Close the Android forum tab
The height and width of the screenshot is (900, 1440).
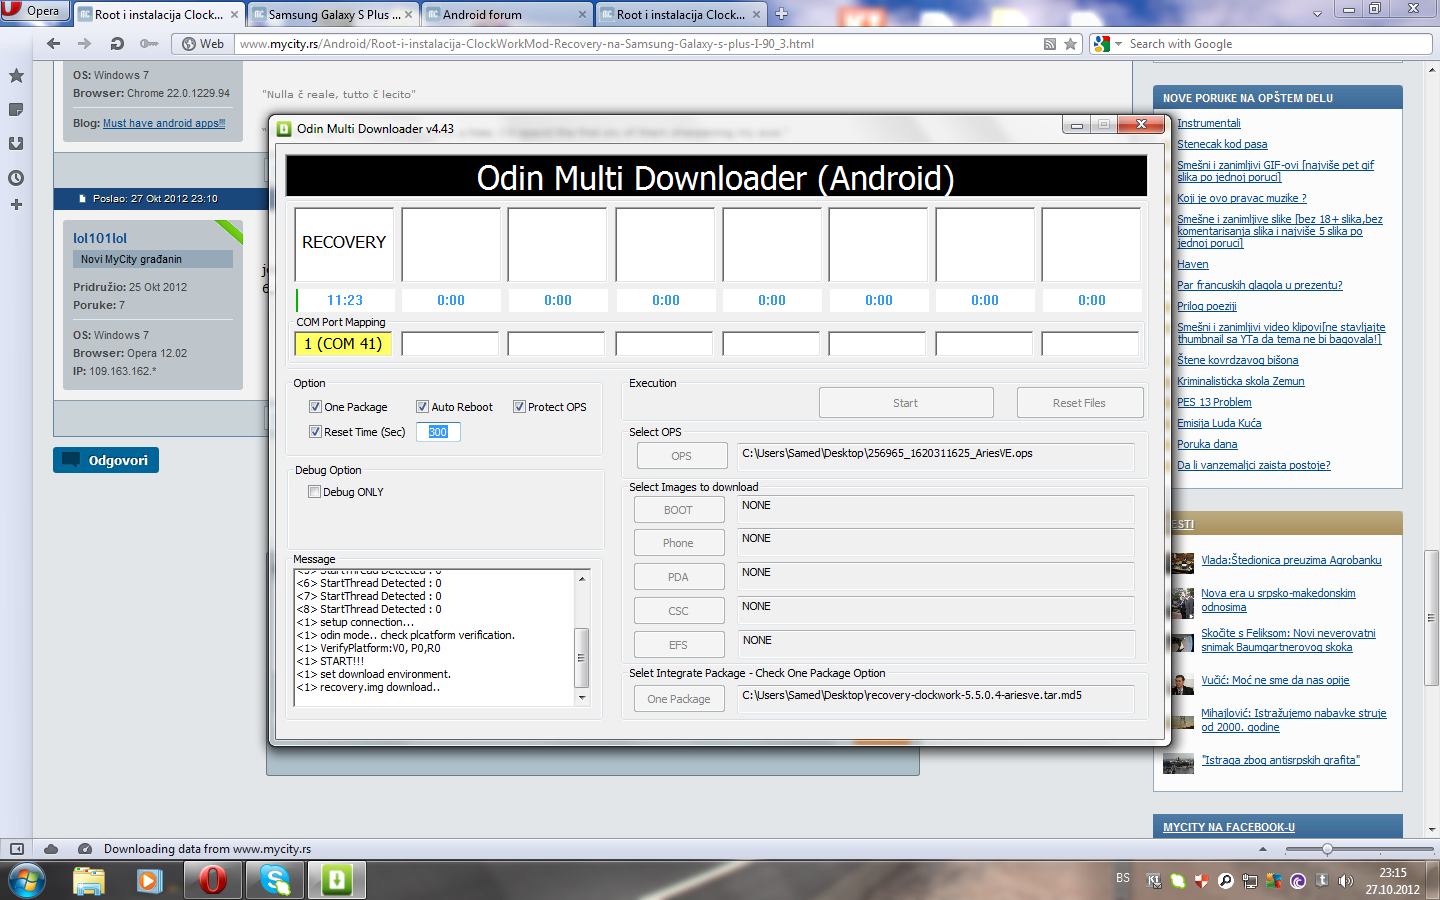pos(583,15)
